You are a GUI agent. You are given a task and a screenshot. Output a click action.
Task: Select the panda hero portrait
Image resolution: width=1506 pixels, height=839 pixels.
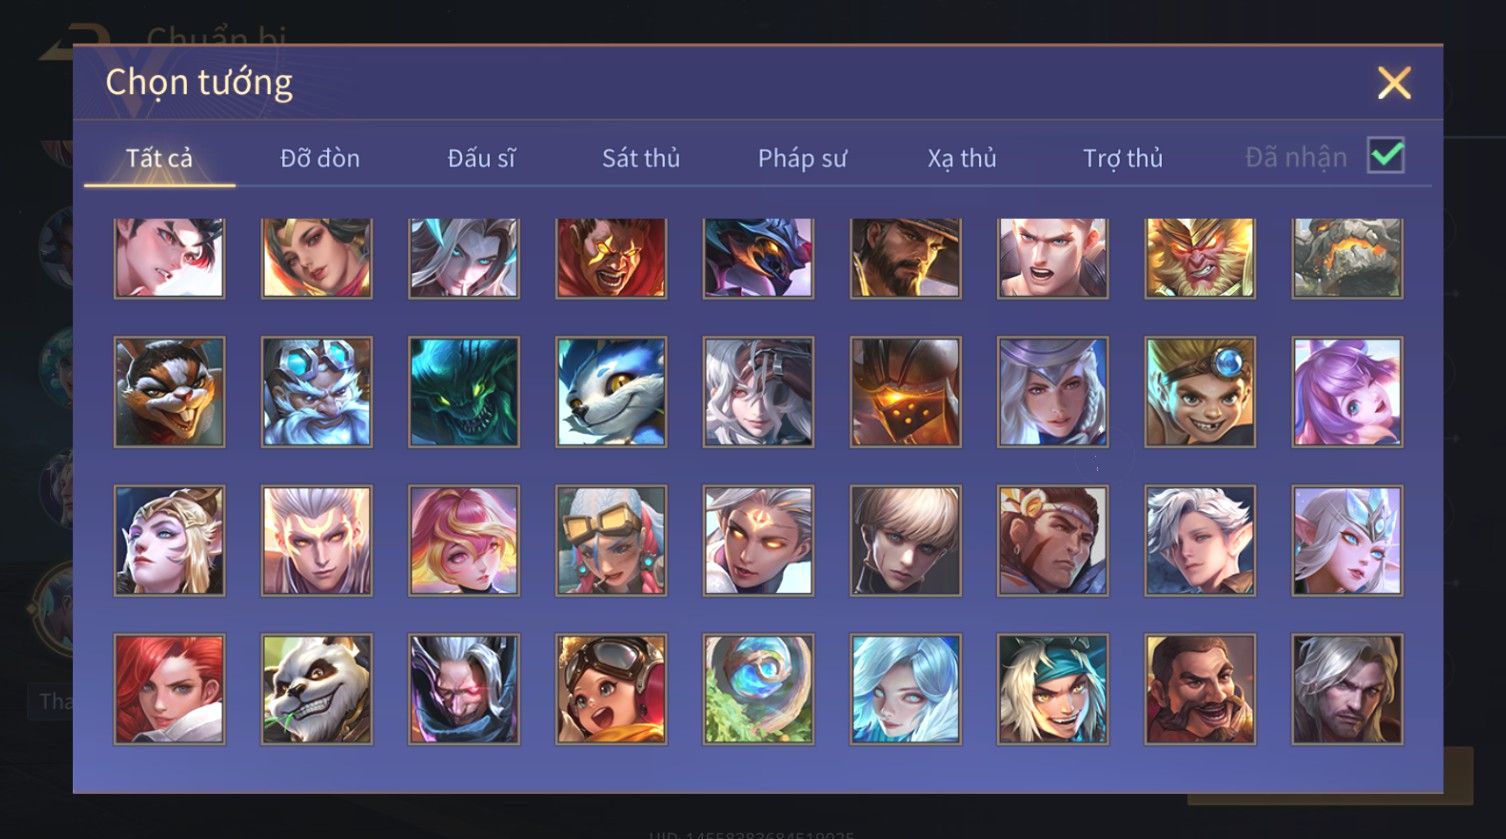[316, 689]
